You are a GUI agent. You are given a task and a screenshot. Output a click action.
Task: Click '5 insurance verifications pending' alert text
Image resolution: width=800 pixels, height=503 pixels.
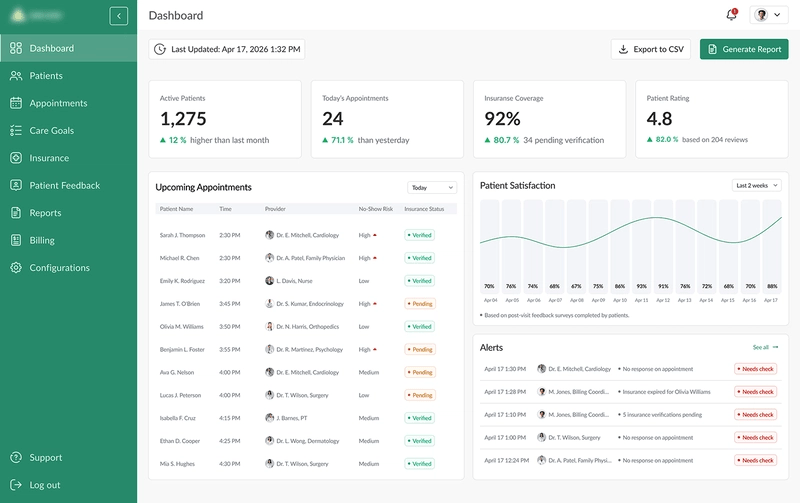click(x=662, y=415)
